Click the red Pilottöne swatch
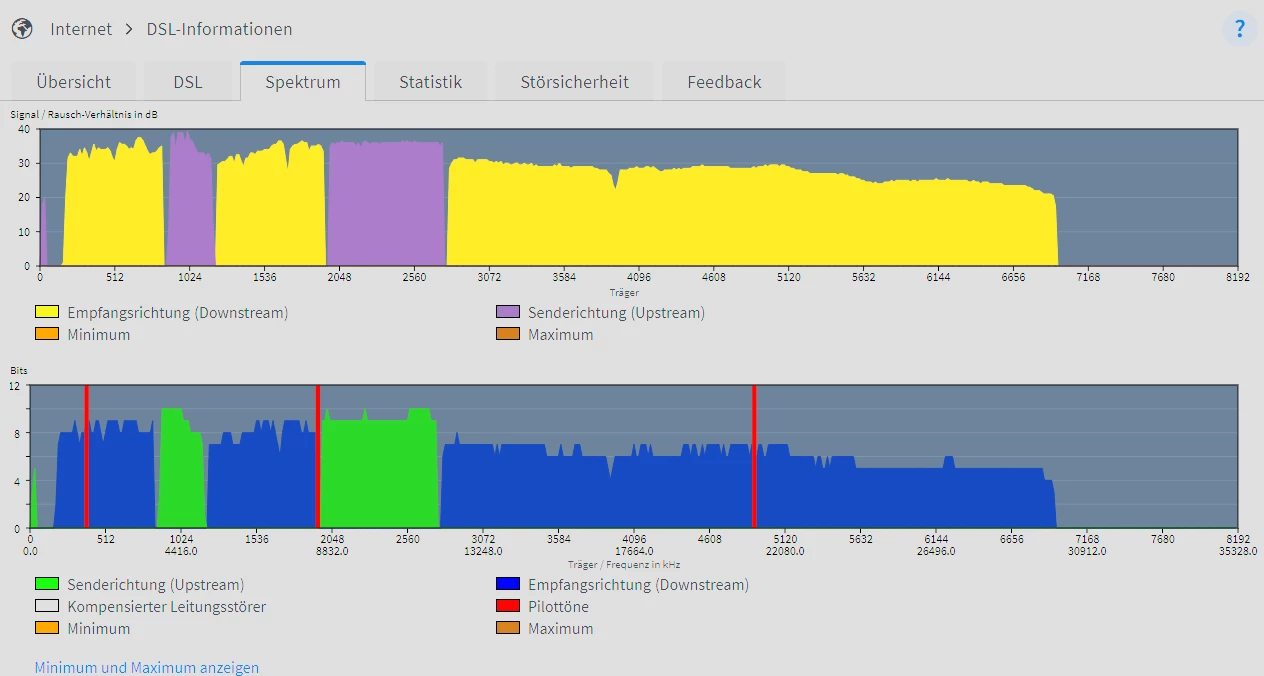Viewport: 1264px width, 676px height. [508, 606]
